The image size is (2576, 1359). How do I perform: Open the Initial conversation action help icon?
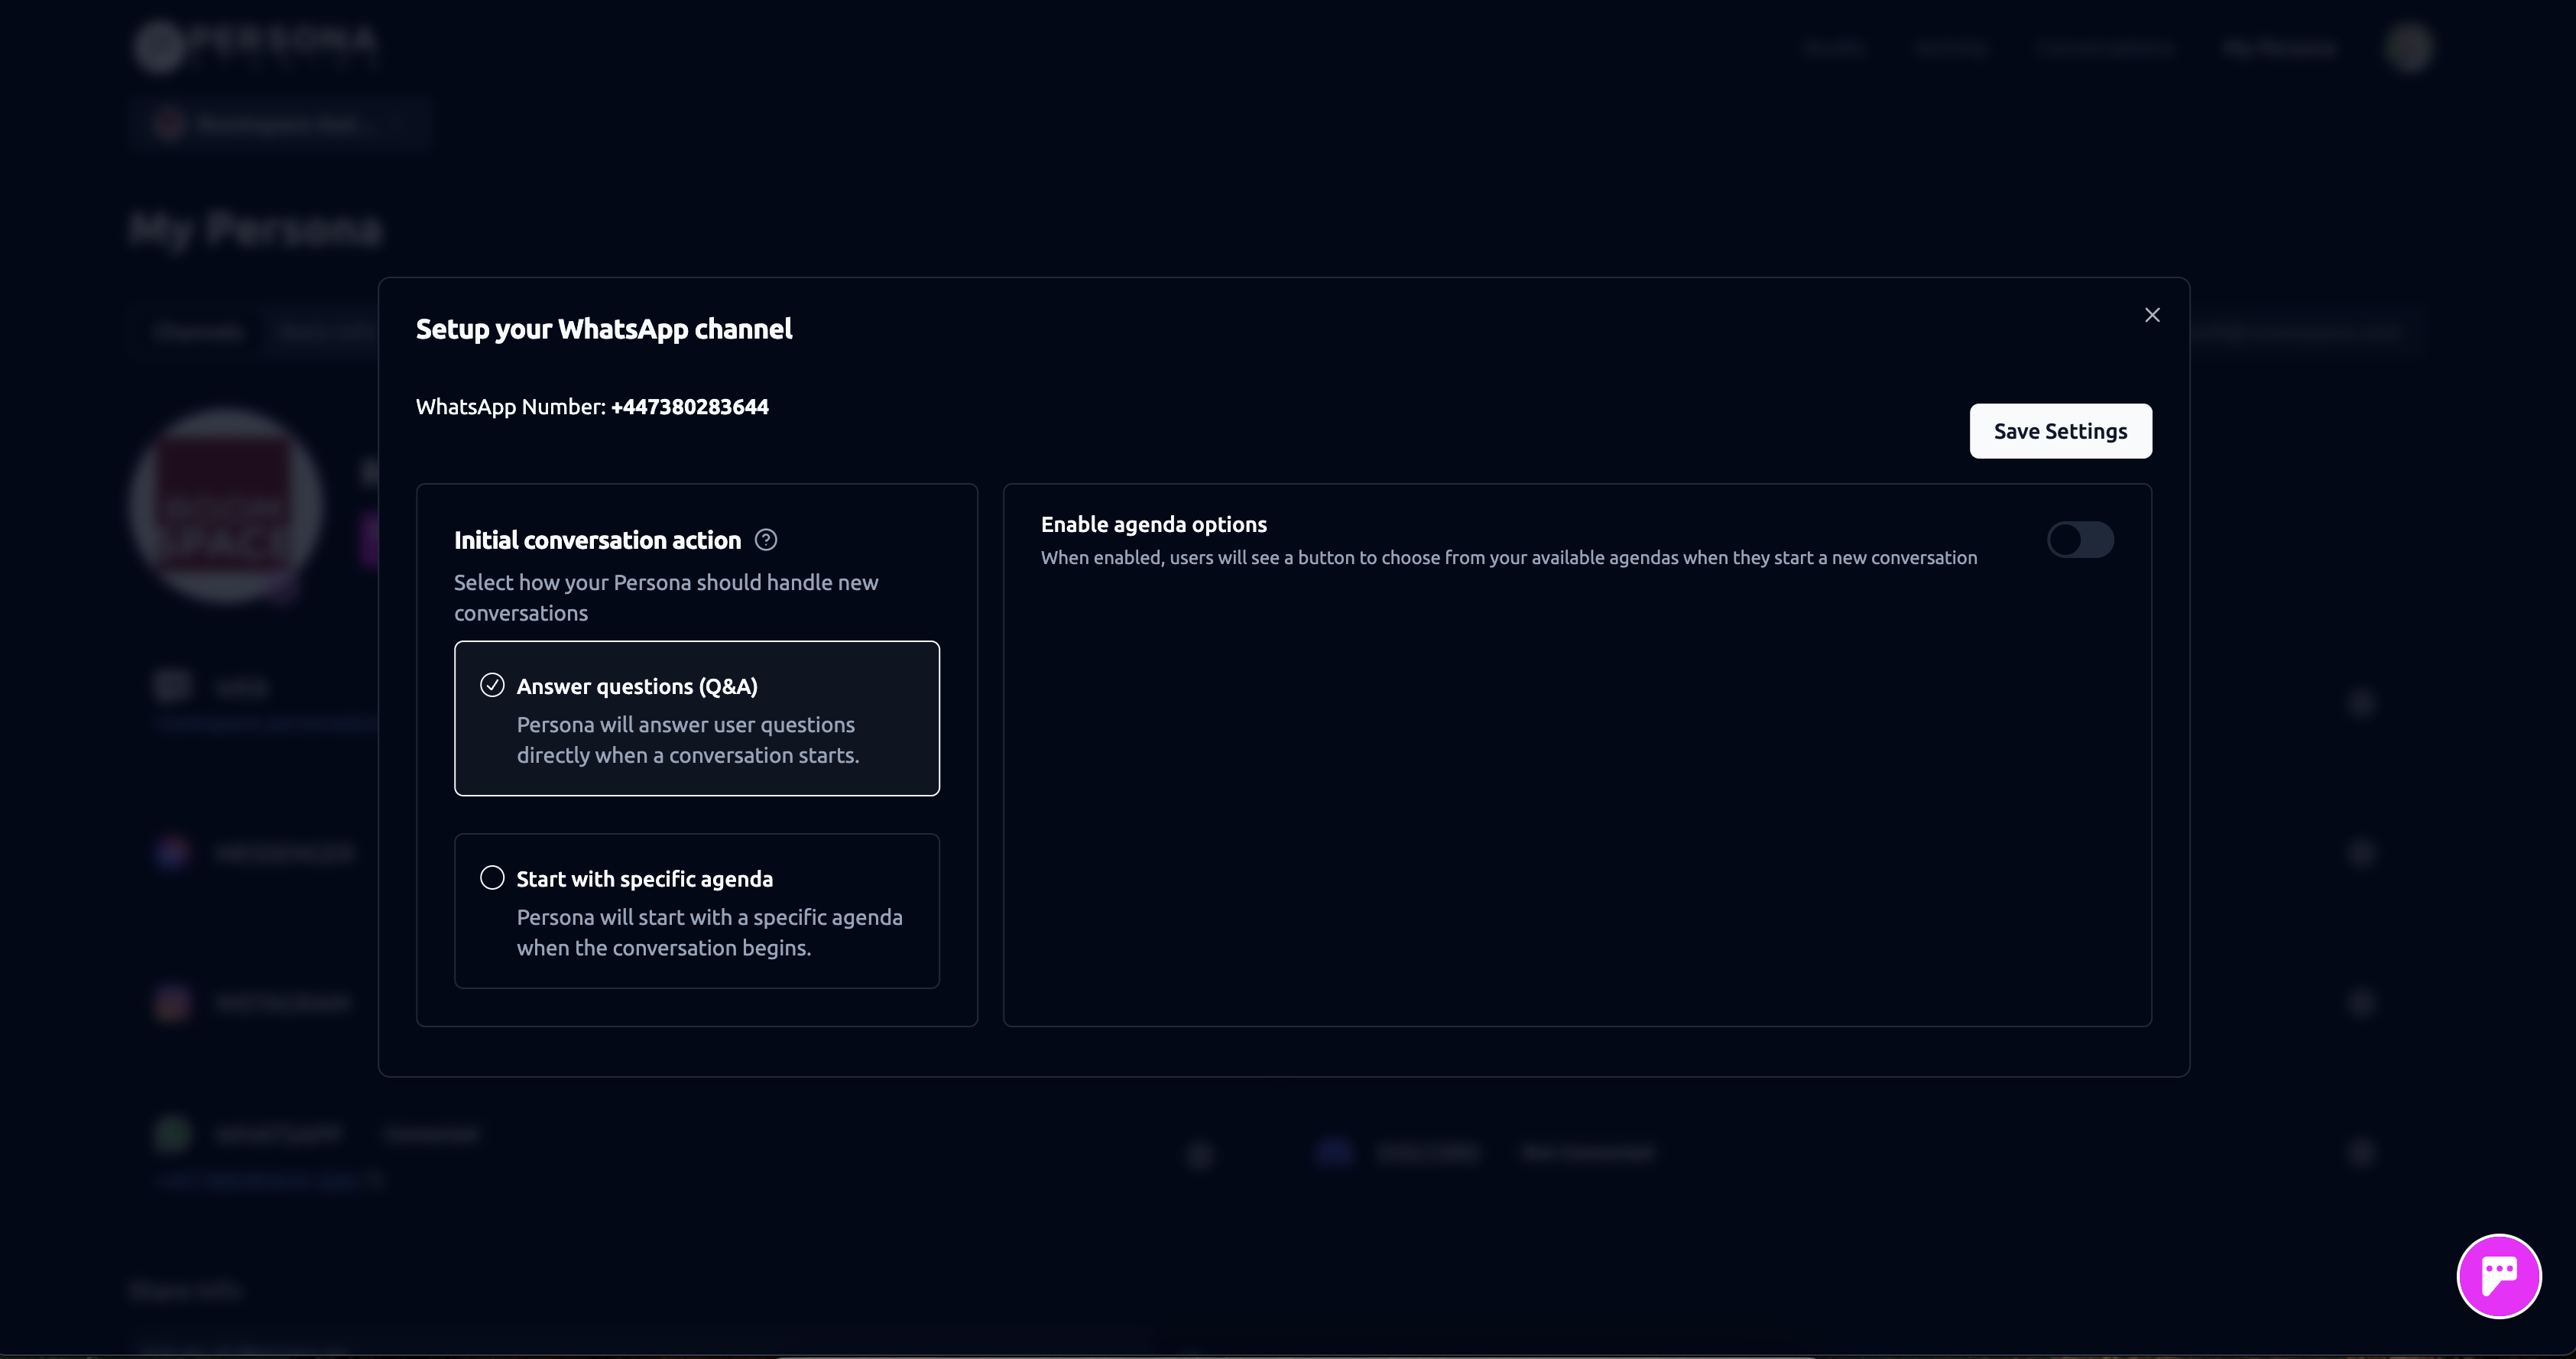tap(766, 540)
